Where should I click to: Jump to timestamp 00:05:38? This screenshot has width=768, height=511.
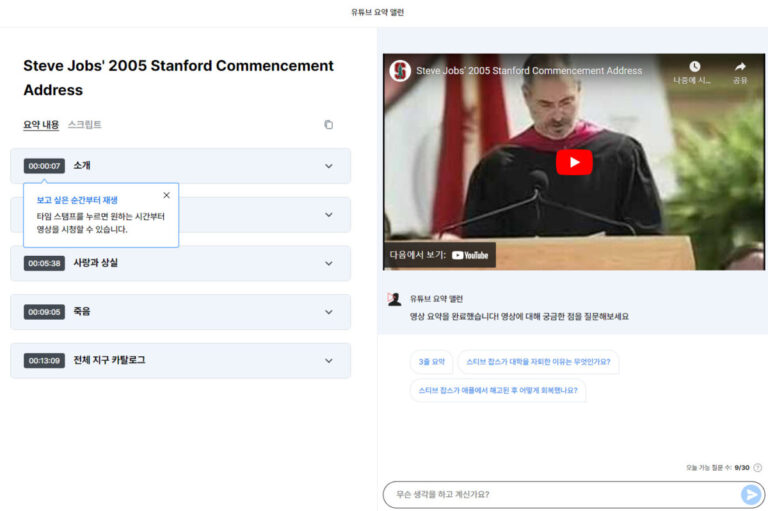coord(44,263)
